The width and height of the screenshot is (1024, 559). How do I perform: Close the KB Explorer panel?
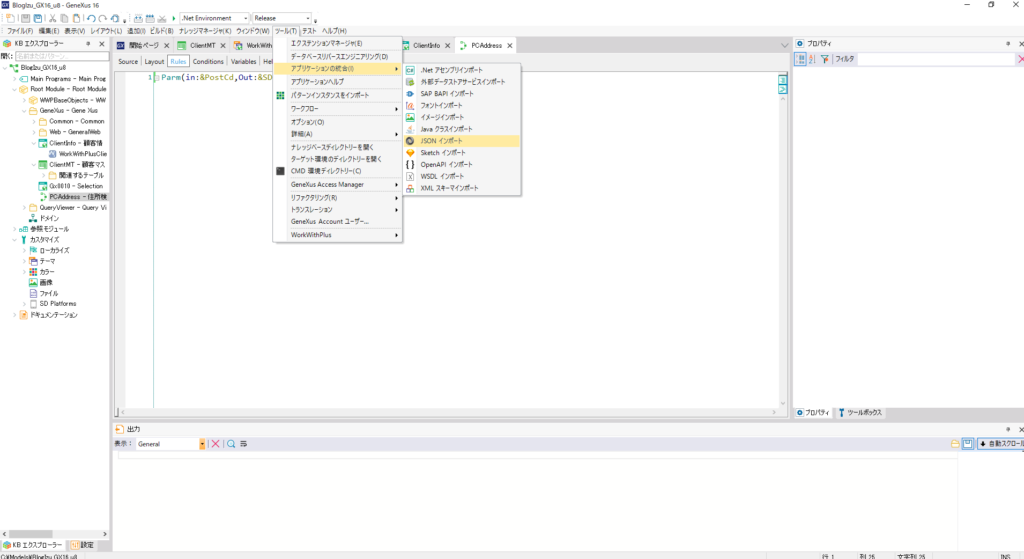click(x=102, y=44)
